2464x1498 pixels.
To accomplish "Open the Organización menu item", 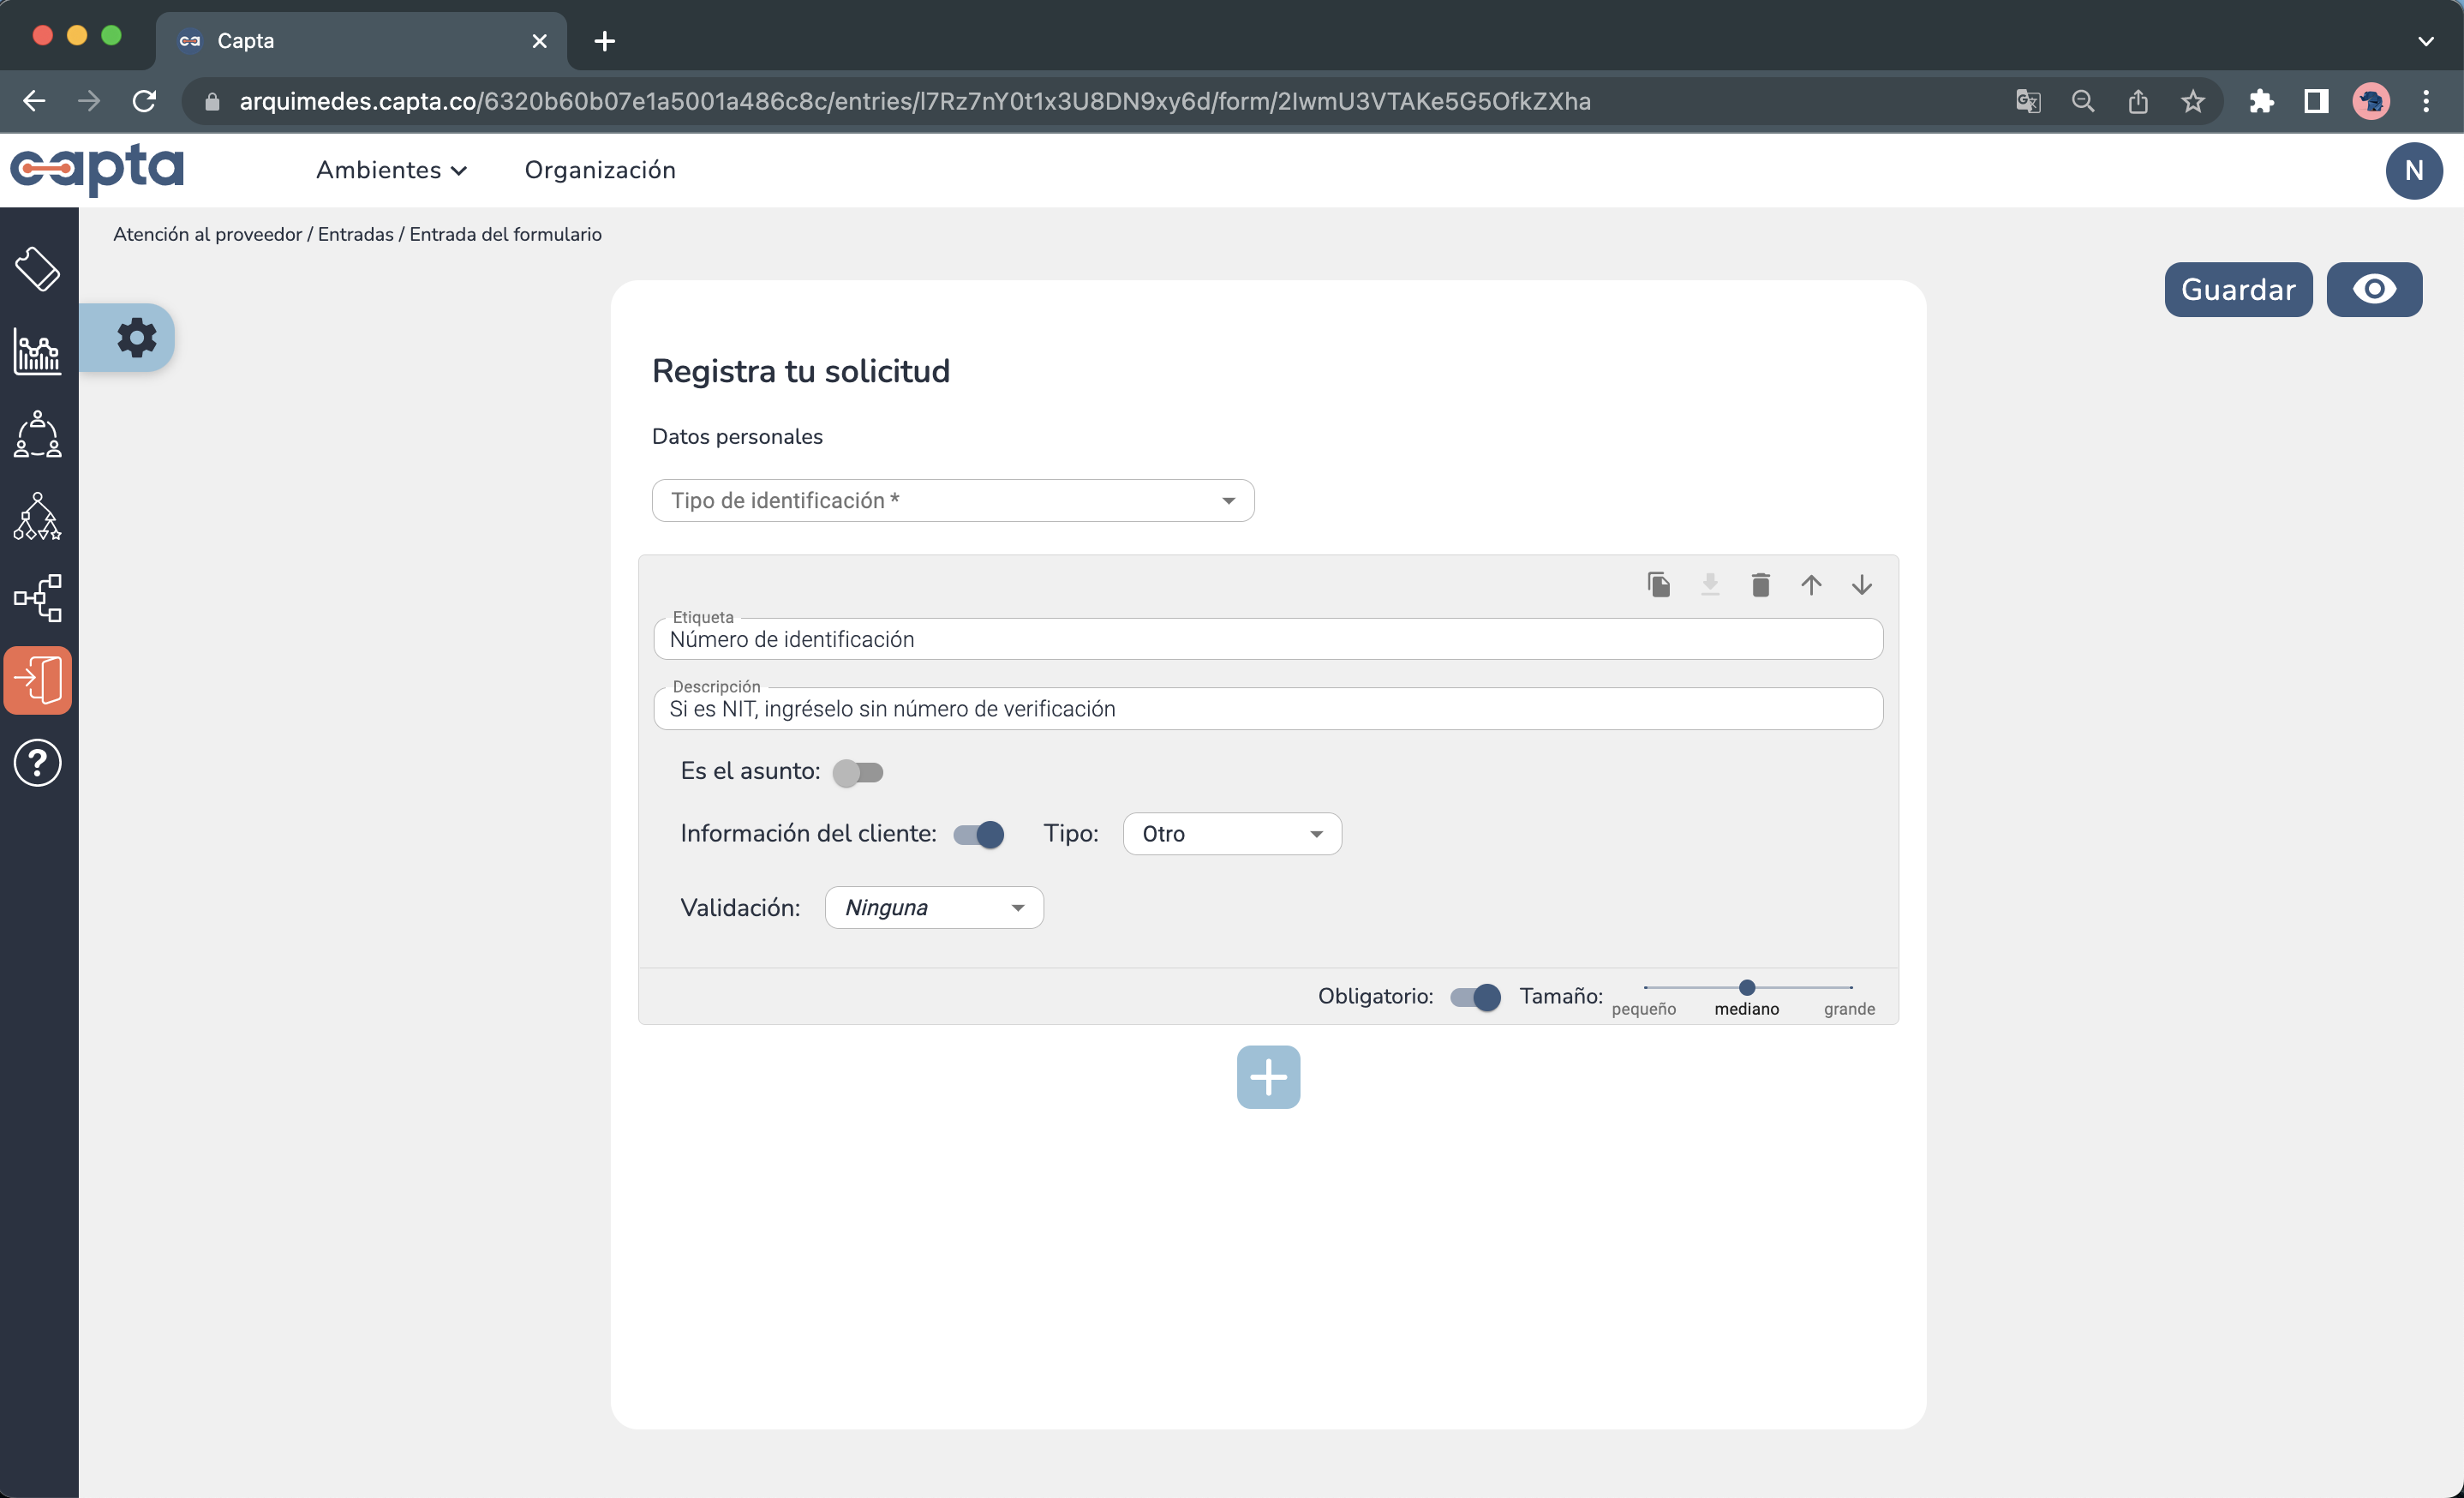I will [600, 170].
